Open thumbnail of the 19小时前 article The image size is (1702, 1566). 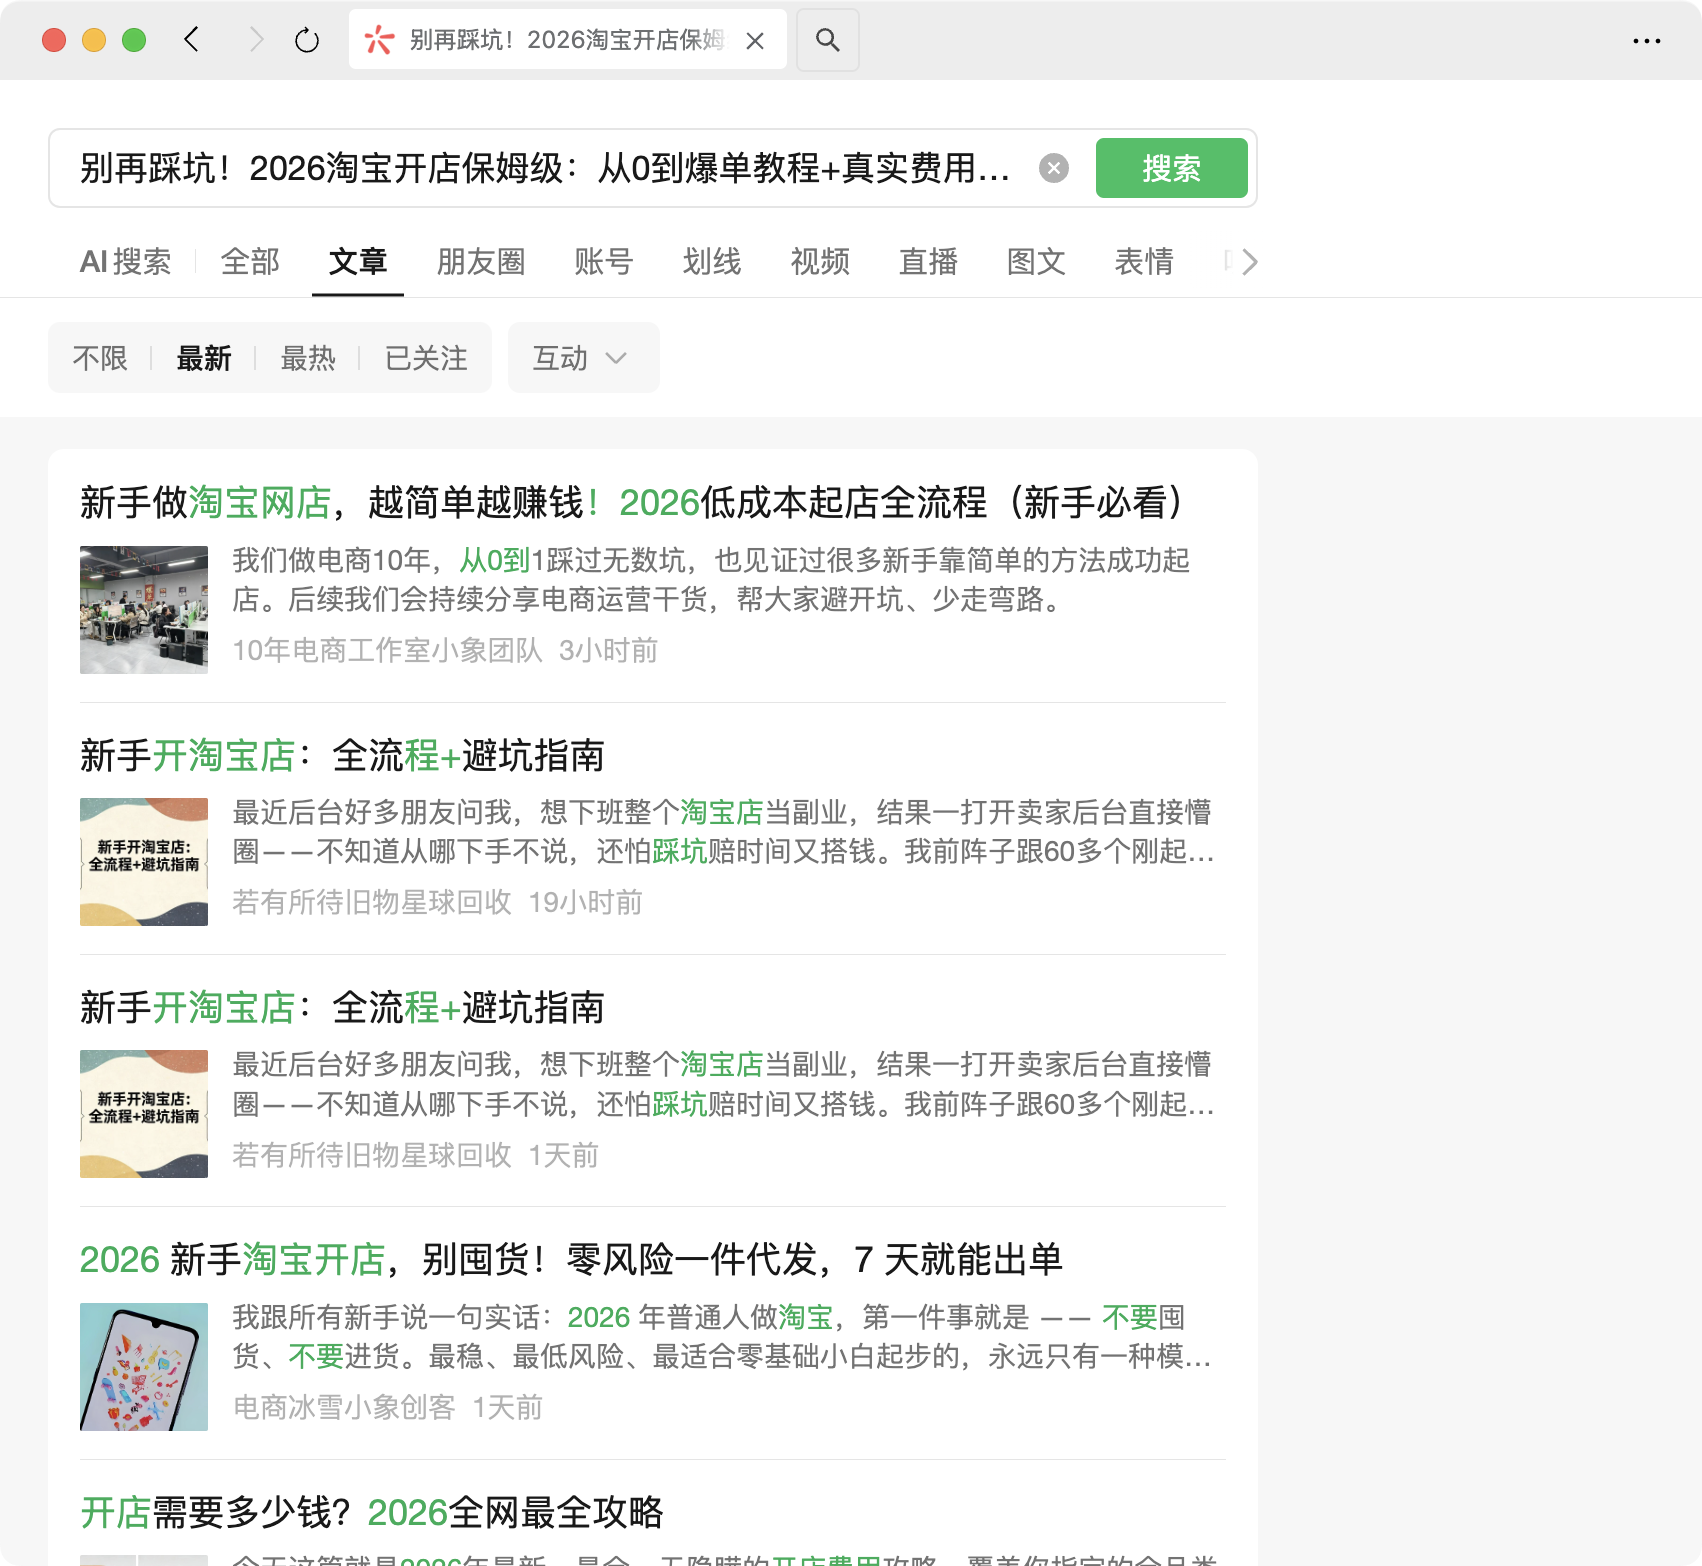click(144, 862)
